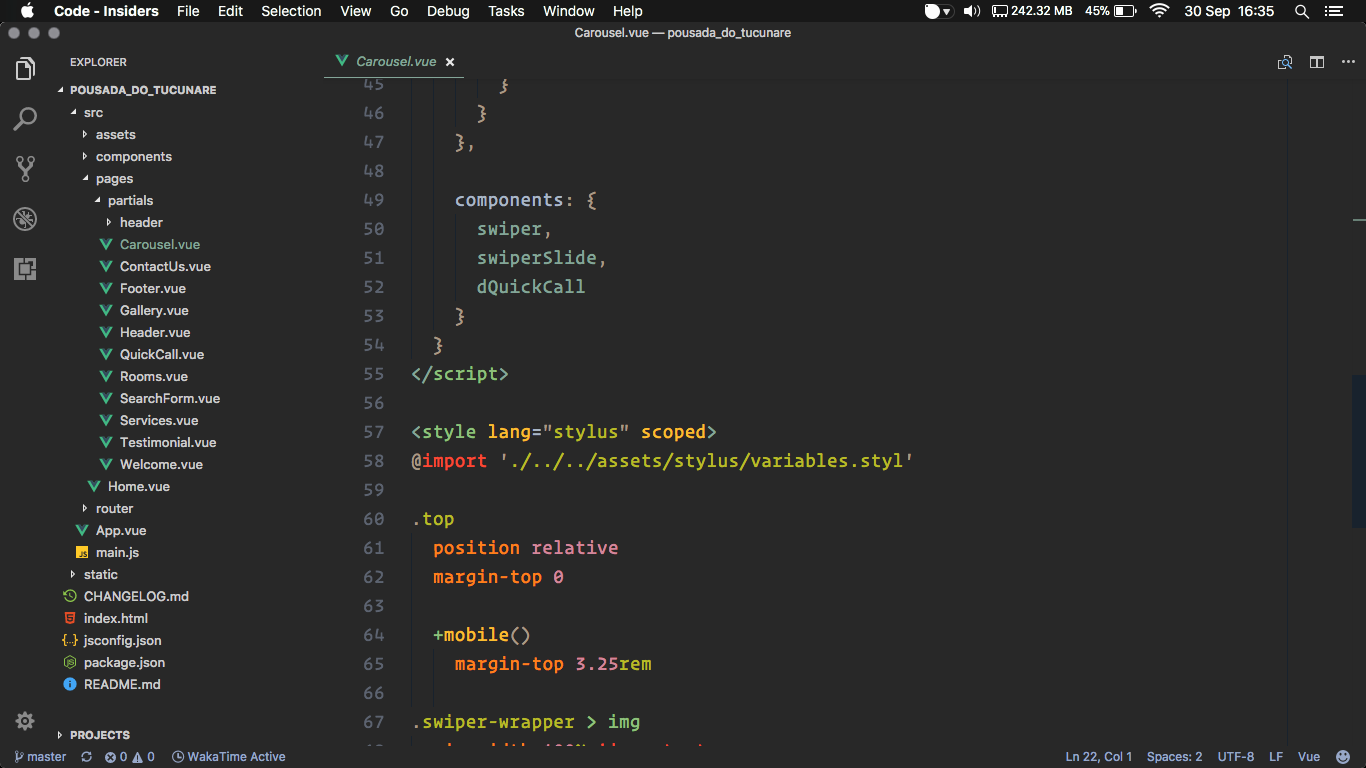Viewport: 1366px width, 768px height.
Task: Open the Debug menu
Action: coord(448,11)
